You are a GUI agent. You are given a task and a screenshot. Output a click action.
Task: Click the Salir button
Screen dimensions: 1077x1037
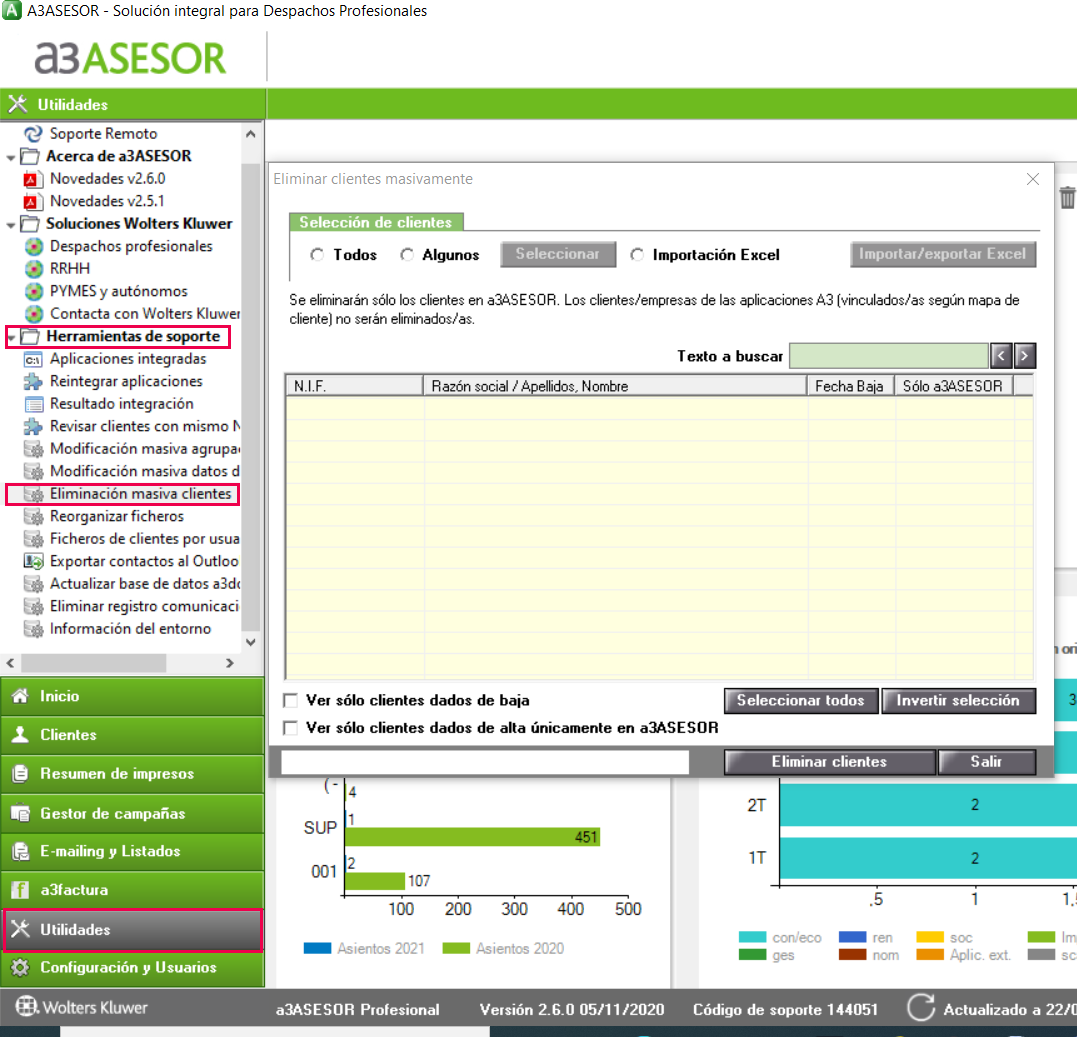click(x=986, y=762)
